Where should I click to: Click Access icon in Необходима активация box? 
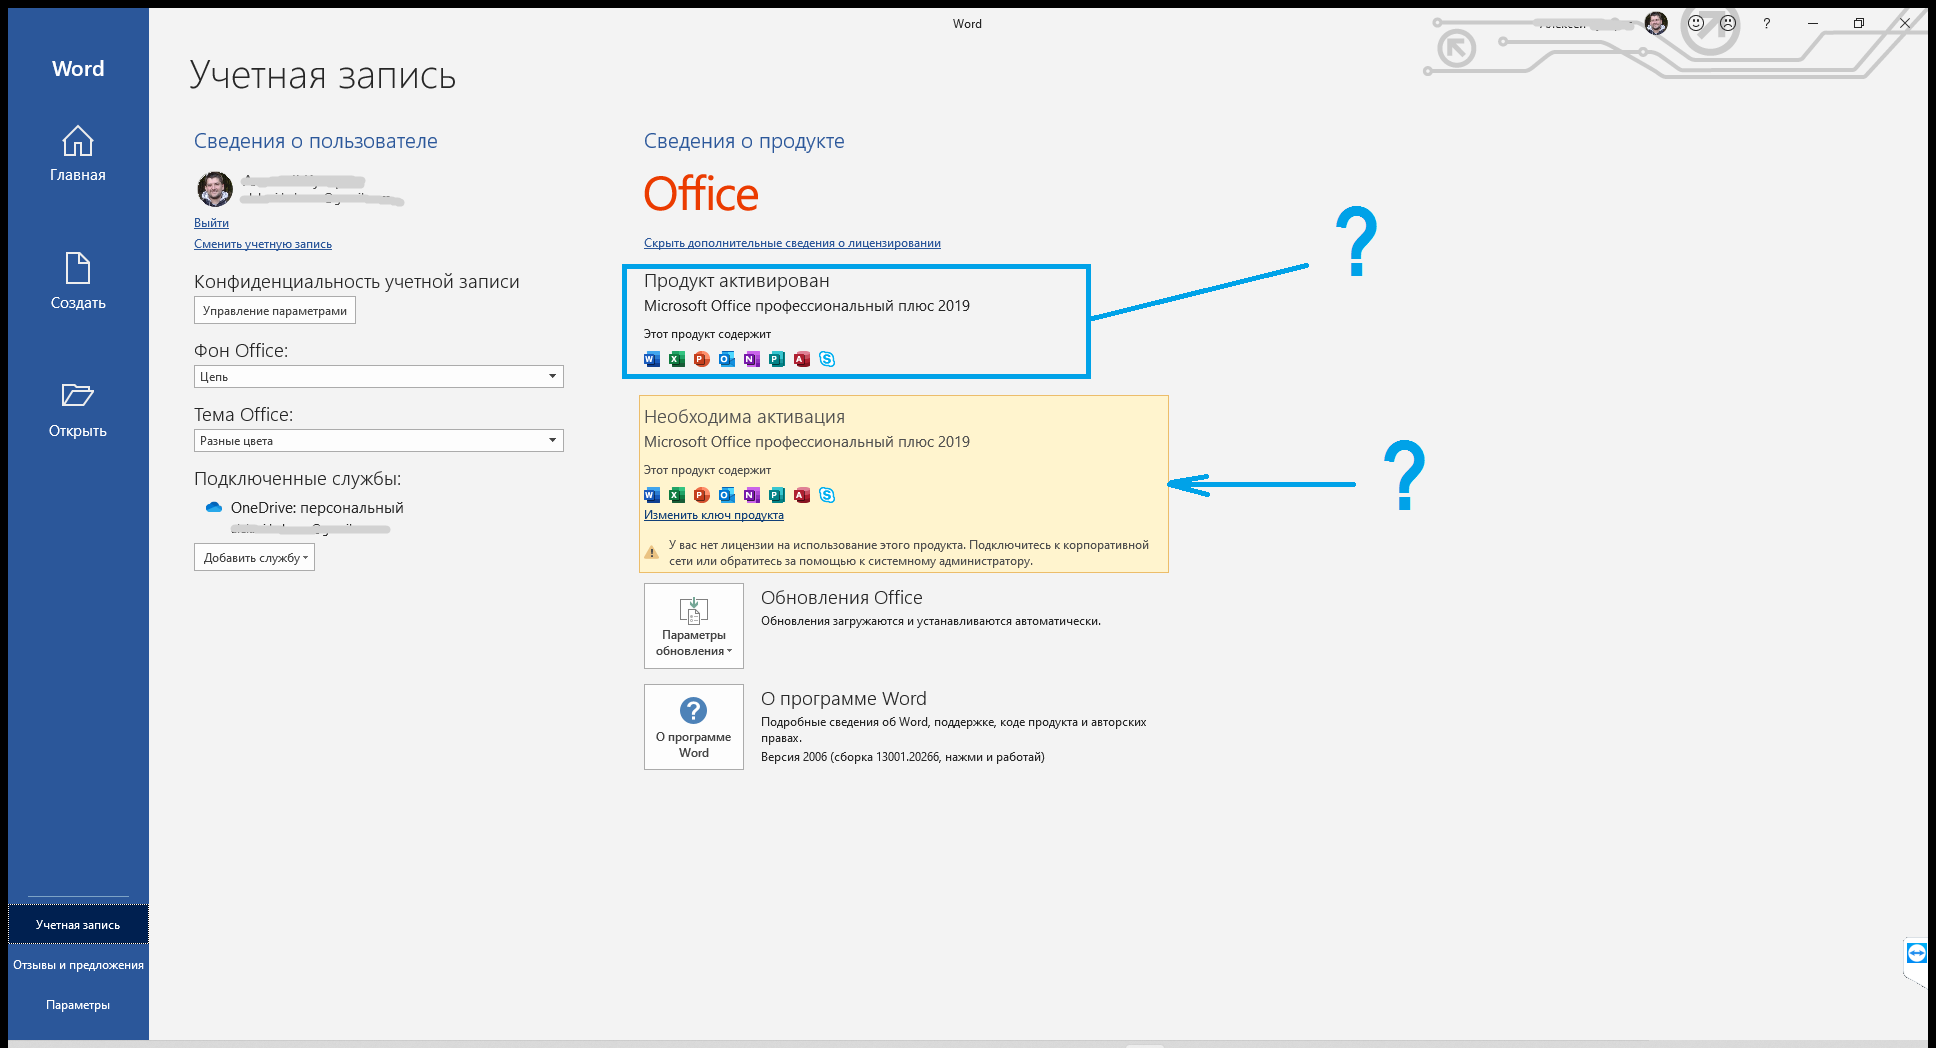(x=802, y=495)
